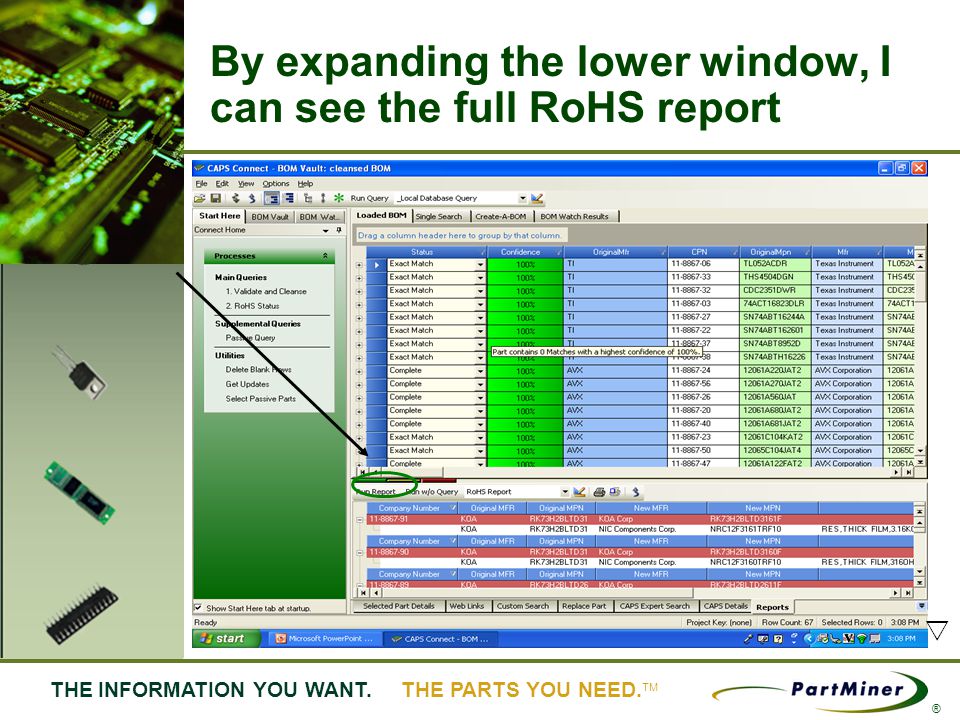Click the Open folder toolbar icon
This screenshot has height=720, width=960.
199,198
